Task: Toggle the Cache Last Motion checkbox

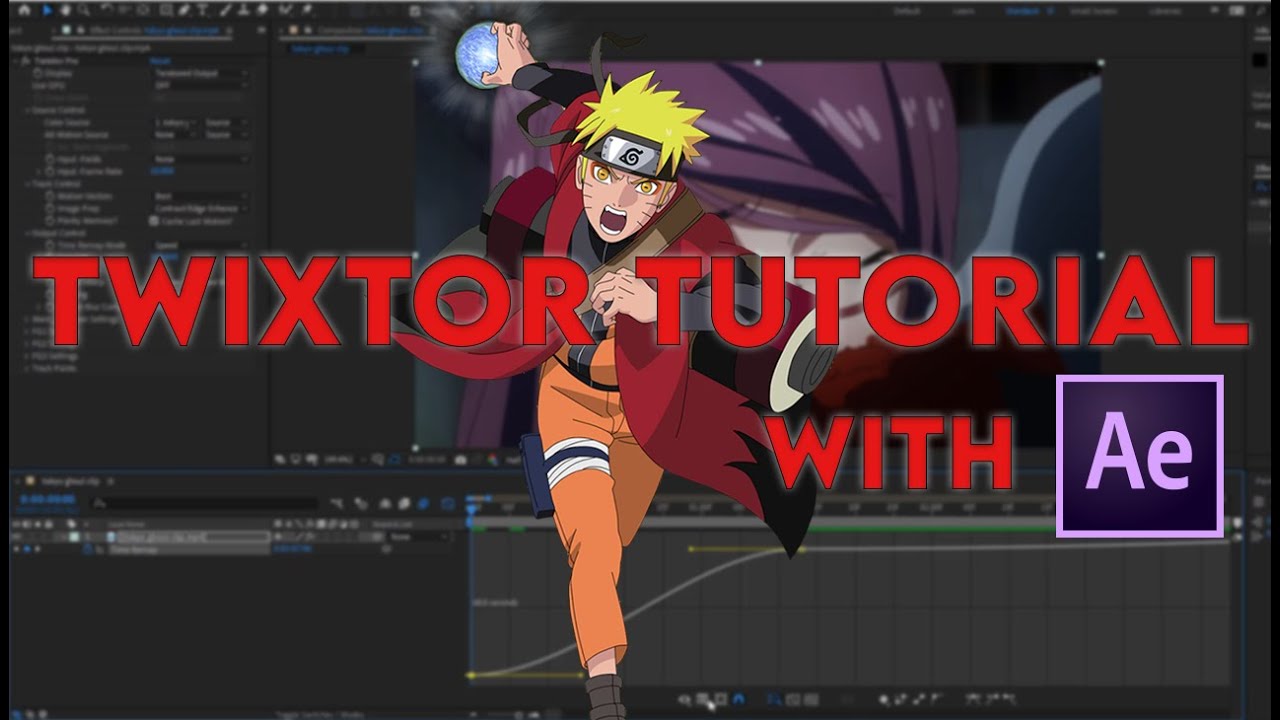Action: coord(154,221)
